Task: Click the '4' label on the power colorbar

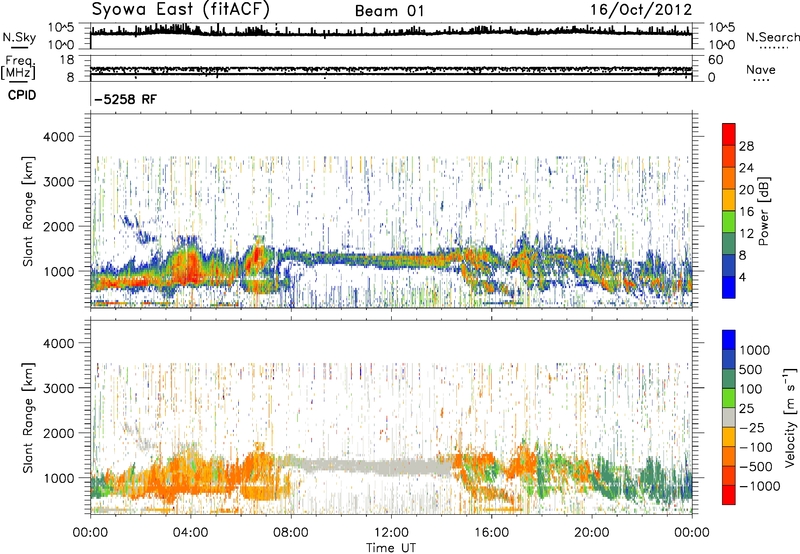Action: (x=742, y=278)
